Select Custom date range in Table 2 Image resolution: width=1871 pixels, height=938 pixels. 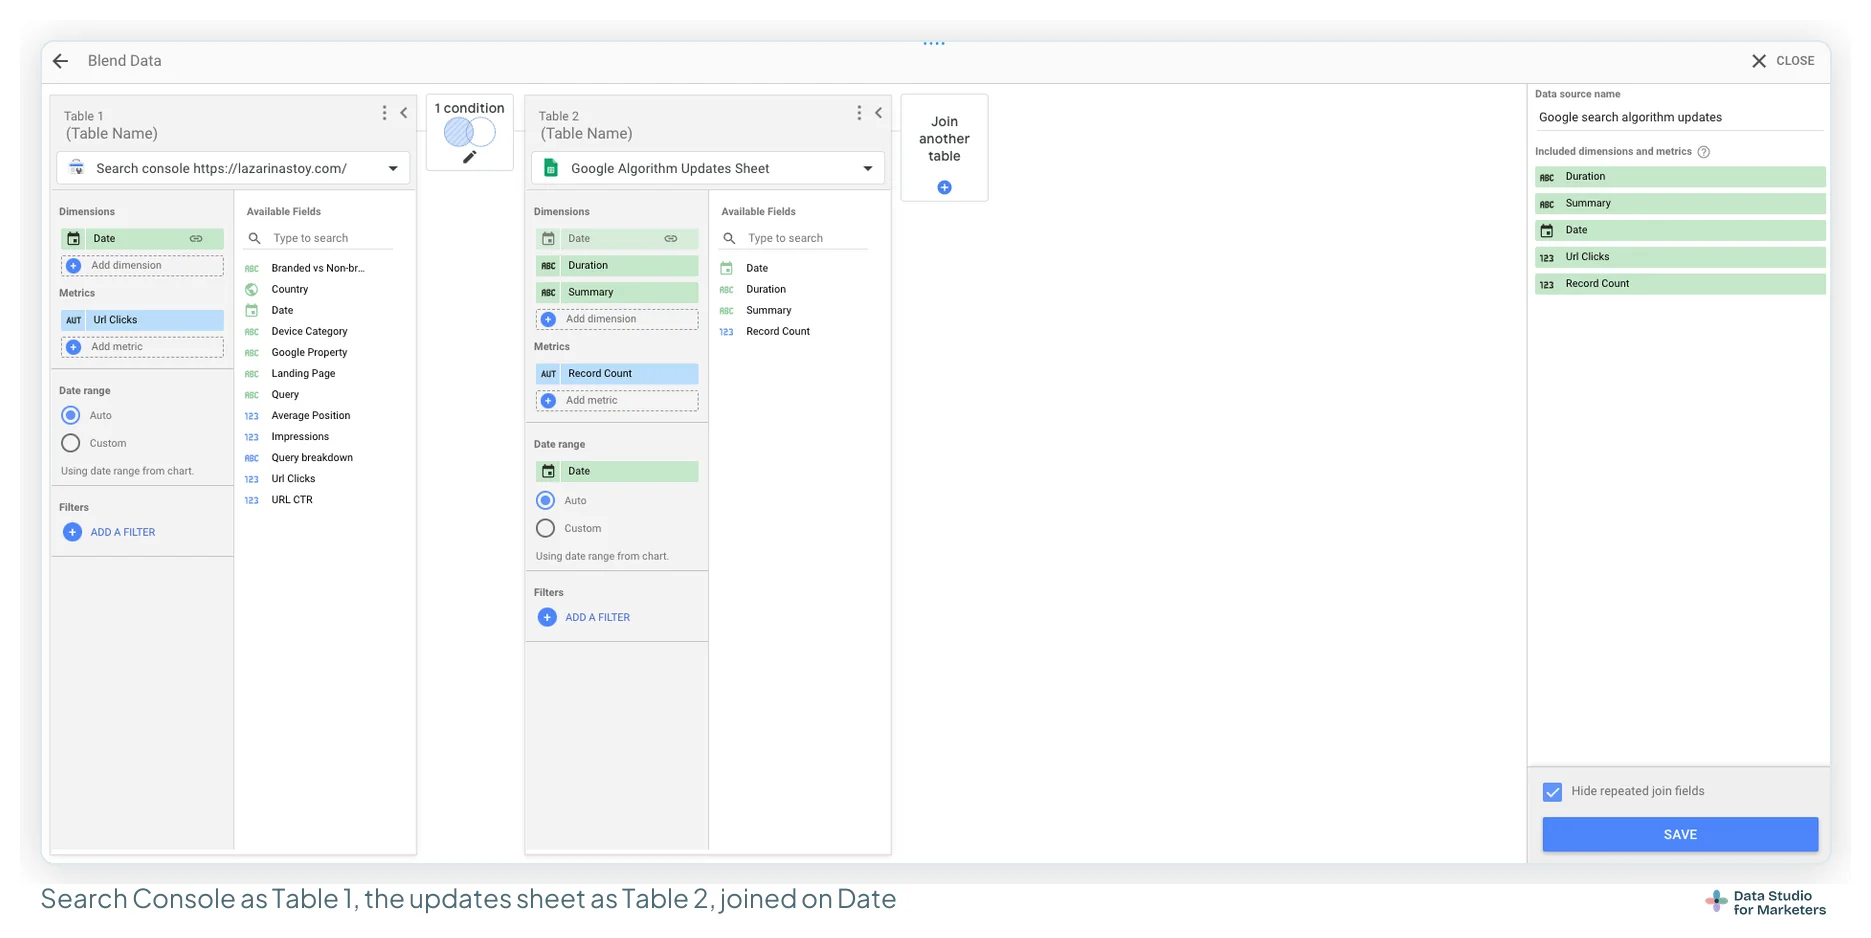coord(546,528)
